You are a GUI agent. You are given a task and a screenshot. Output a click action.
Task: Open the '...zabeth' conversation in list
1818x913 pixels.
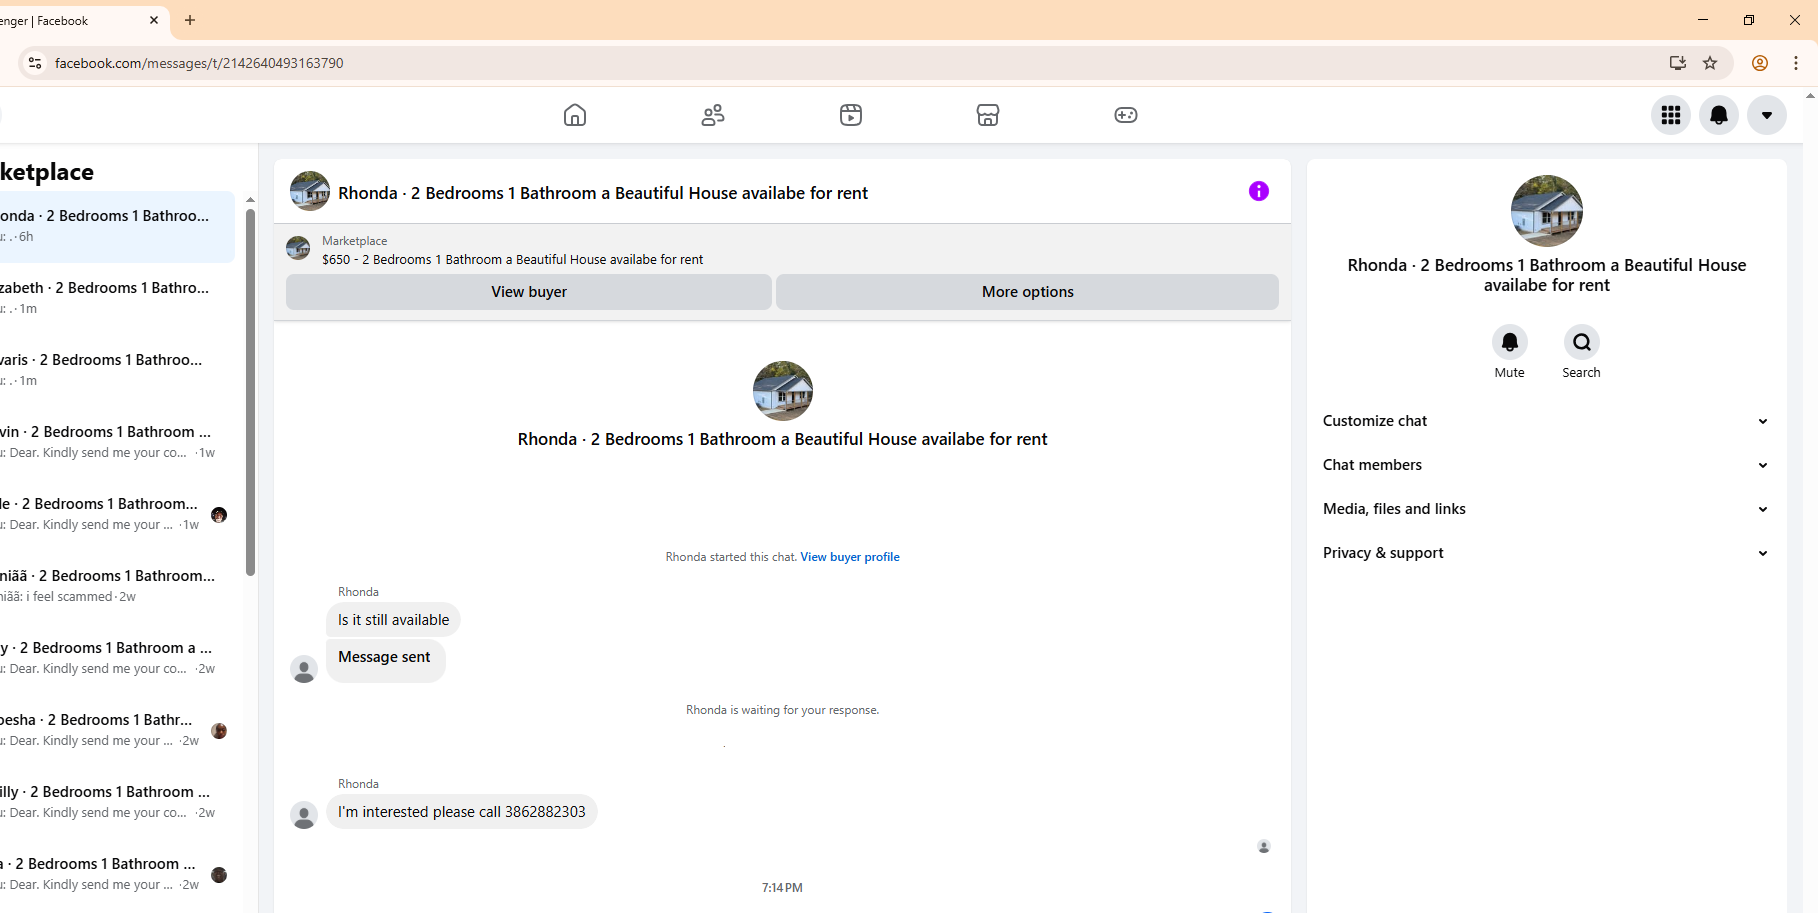click(117, 298)
